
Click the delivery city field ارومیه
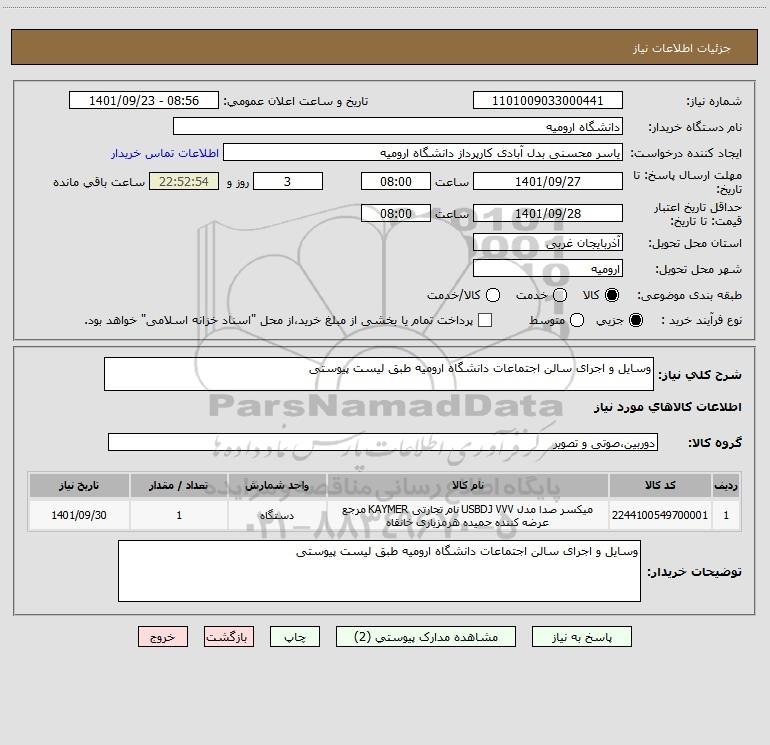pyautogui.click(x=548, y=268)
